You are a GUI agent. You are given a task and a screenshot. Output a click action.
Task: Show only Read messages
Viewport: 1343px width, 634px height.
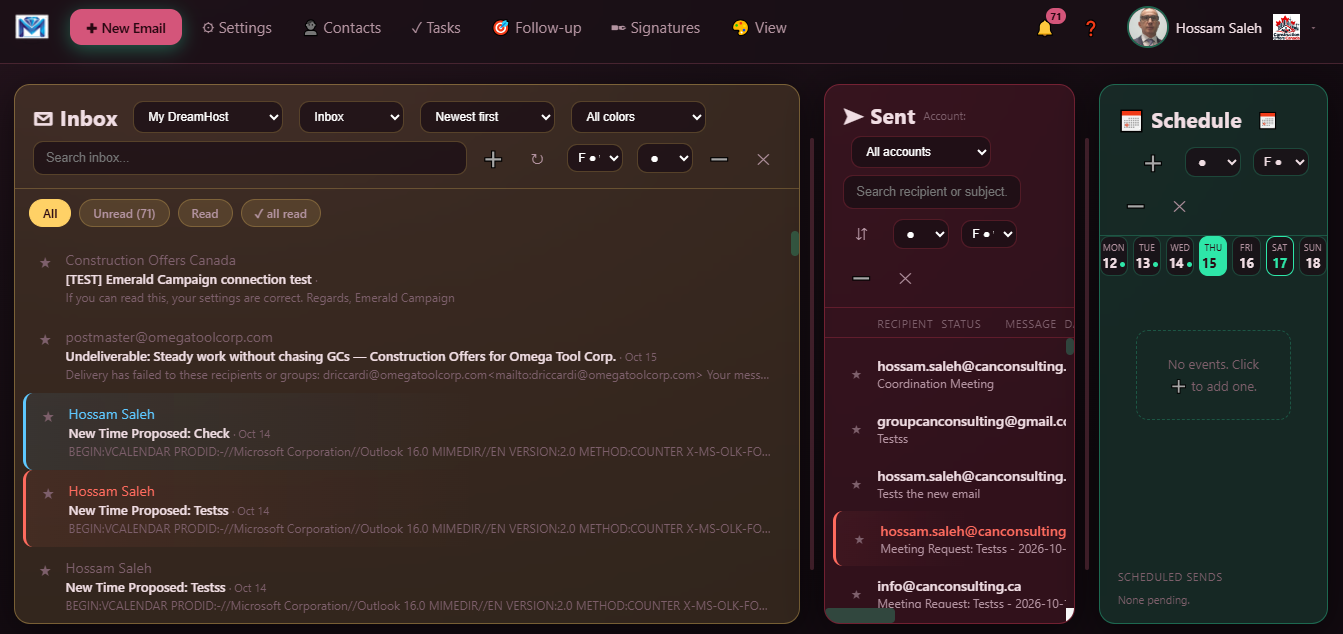tap(205, 214)
